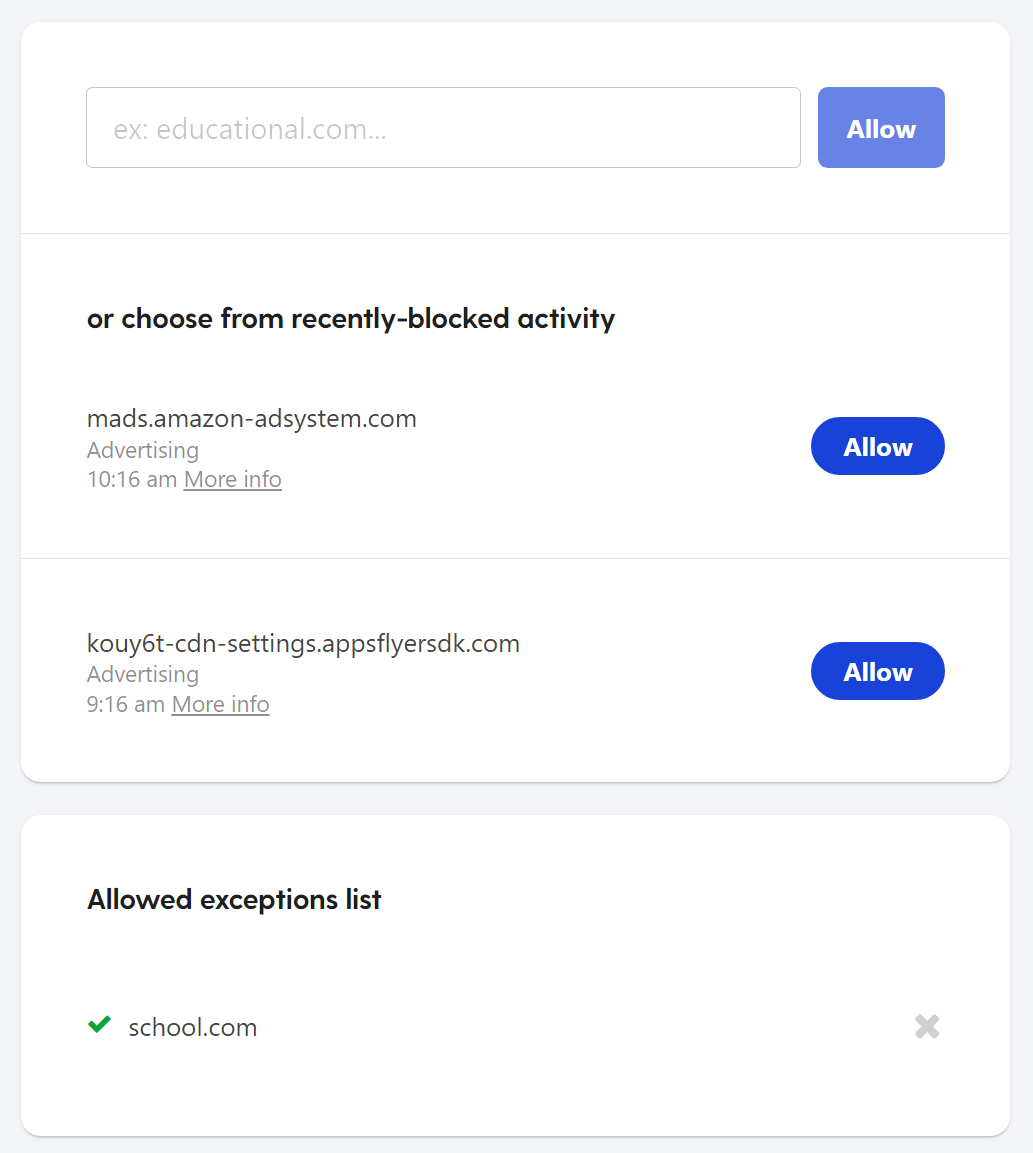Click the kouy6t-cdn-settings.appsflyersdk.com domain name
This screenshot has height=1153, width=1033.
(303, 643)
